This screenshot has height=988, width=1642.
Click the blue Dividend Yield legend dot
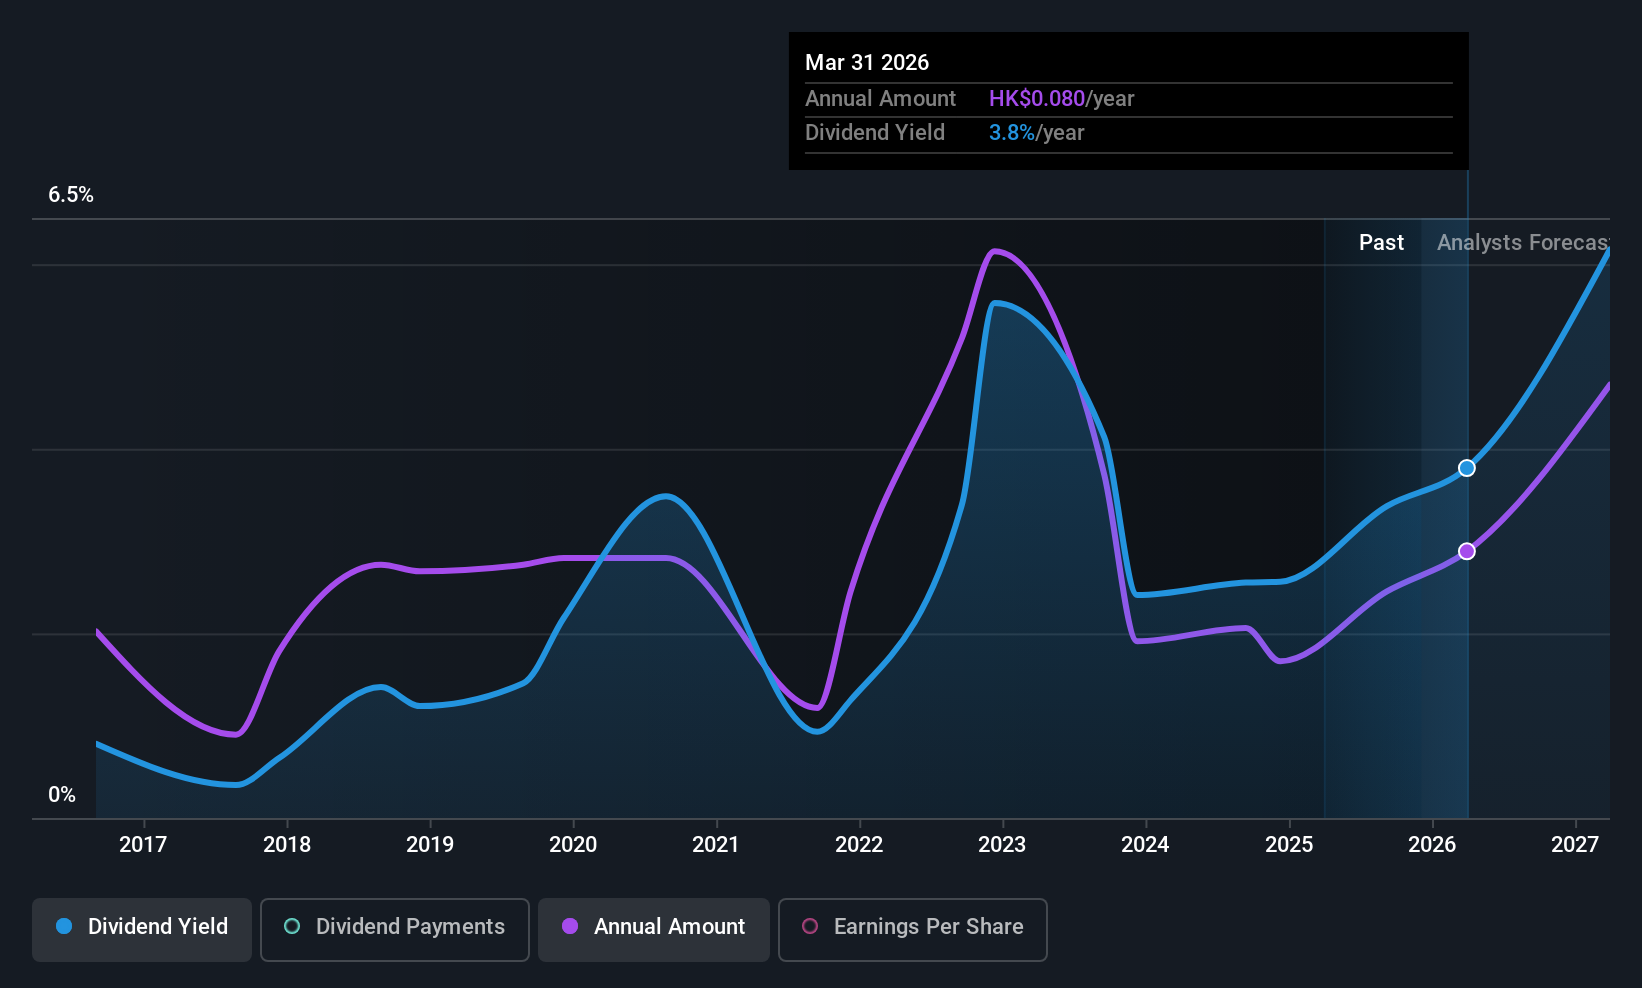[x=64, y=927]
